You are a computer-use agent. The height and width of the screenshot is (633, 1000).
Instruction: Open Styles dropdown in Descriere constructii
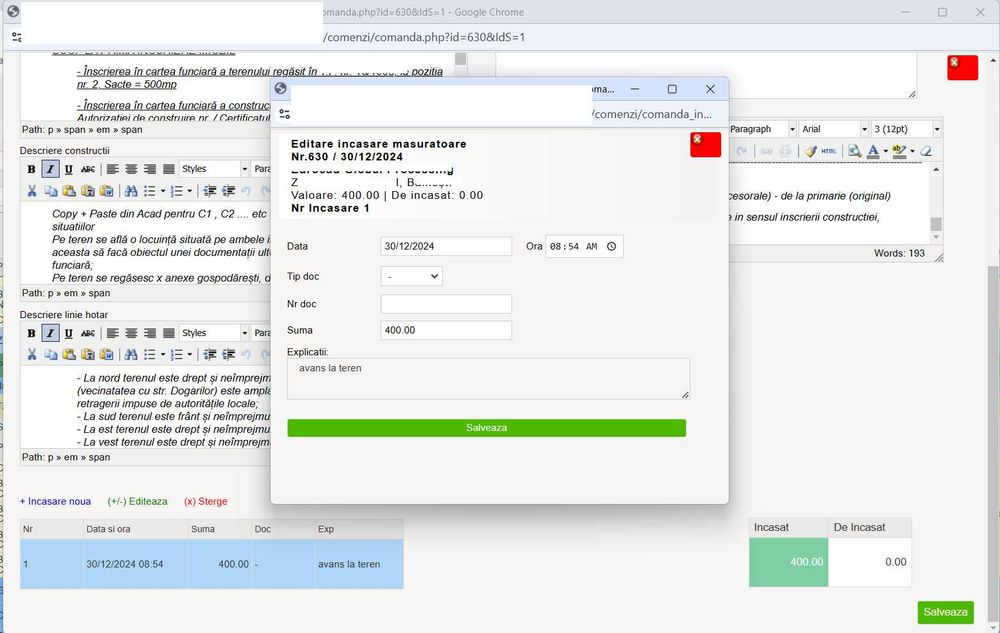point(214,169)
